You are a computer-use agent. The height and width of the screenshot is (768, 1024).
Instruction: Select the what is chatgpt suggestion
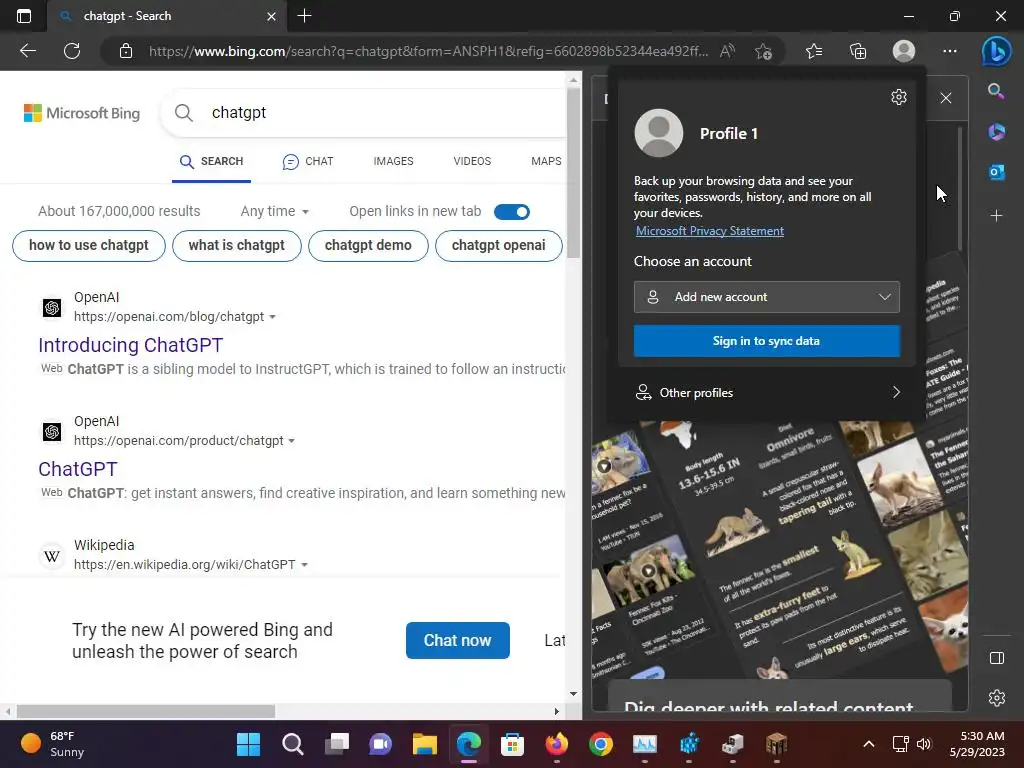(236, 246)
